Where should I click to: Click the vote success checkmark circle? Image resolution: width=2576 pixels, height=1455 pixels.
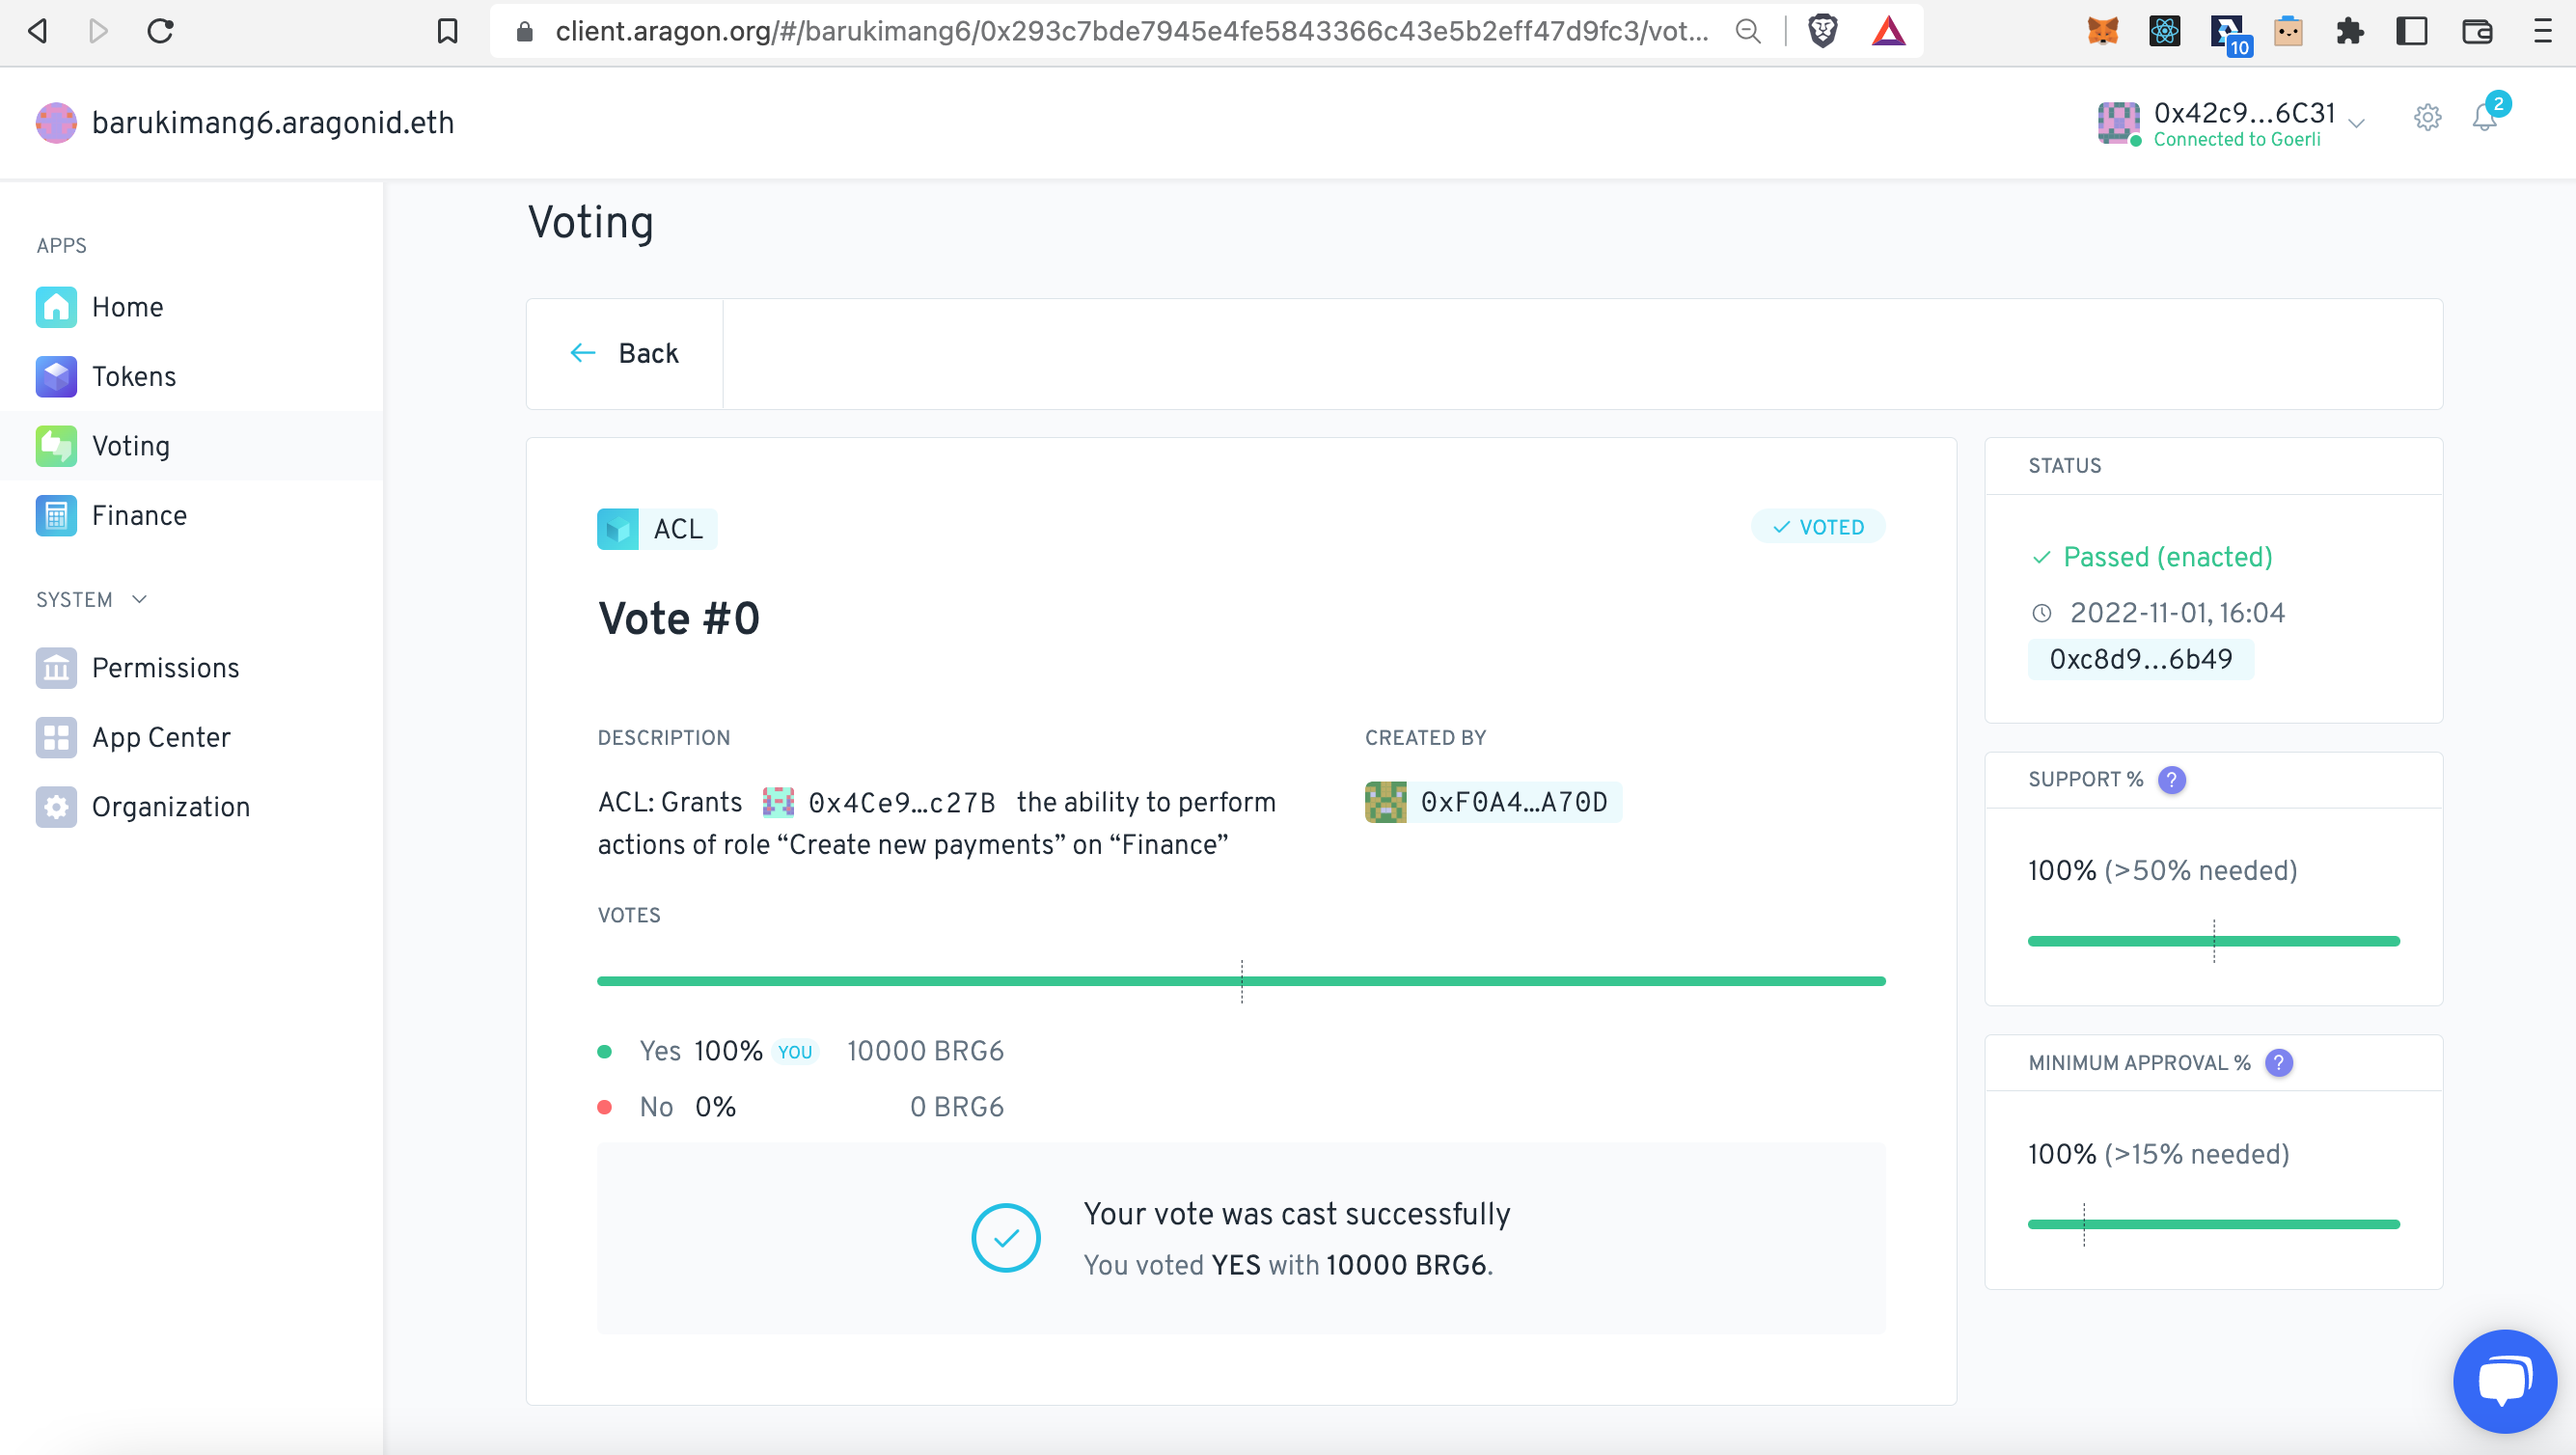click(x=1006, y=1238)
